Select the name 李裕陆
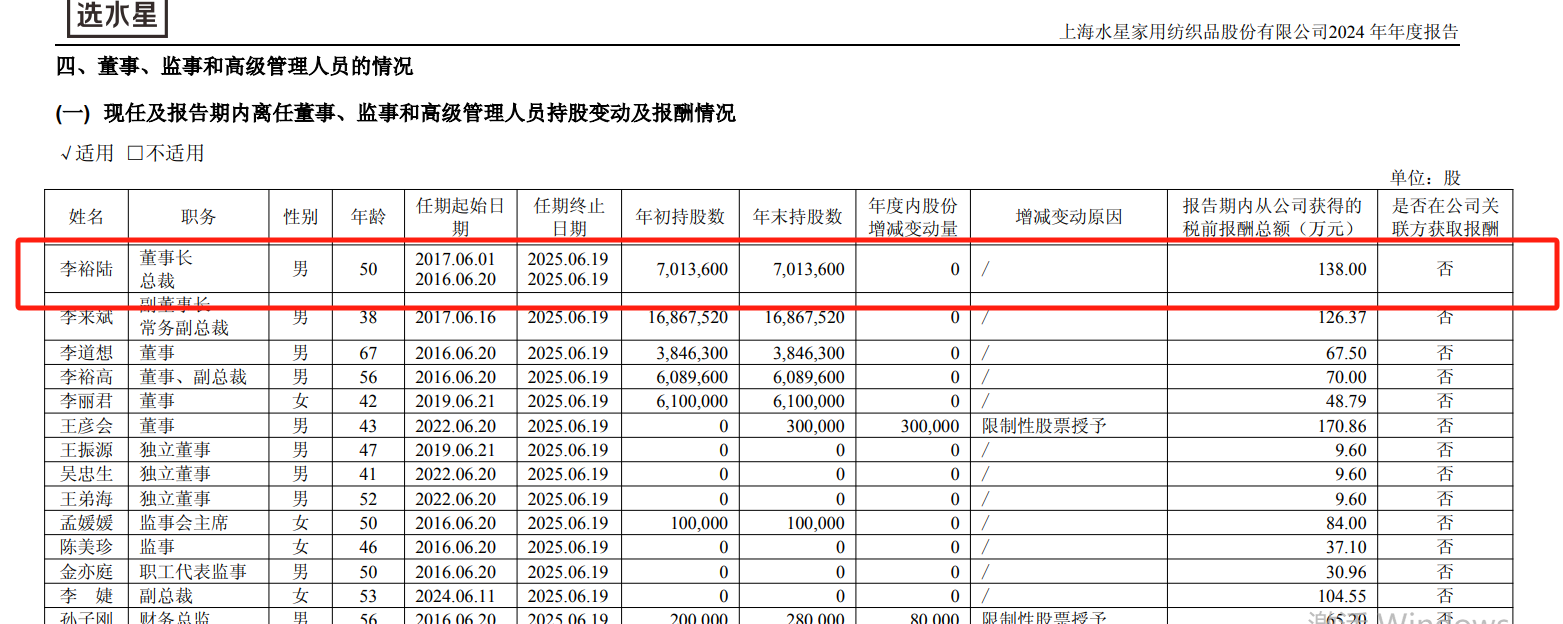Screen dimensions: 1563x624 click(87, 268)
